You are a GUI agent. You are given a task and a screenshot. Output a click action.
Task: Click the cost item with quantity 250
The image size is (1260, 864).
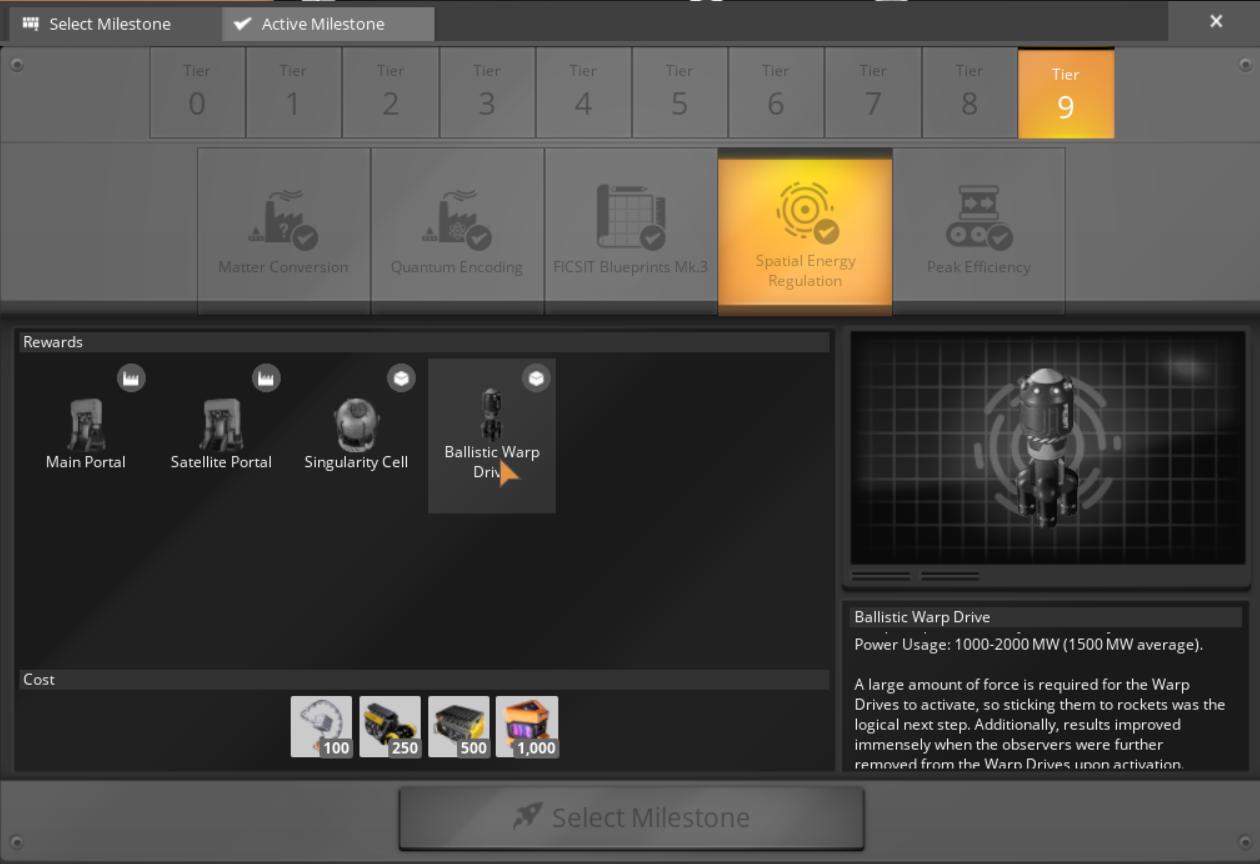pos(390,726)
